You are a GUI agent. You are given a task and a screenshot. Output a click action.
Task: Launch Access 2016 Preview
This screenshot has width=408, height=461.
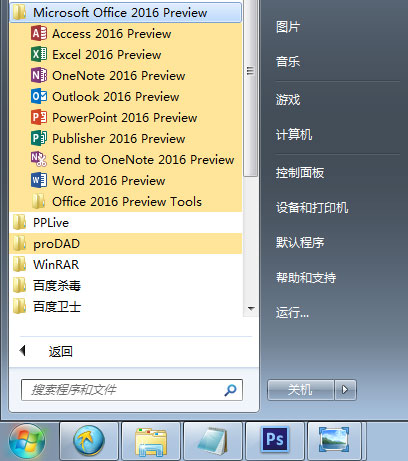tap(126, 34)
